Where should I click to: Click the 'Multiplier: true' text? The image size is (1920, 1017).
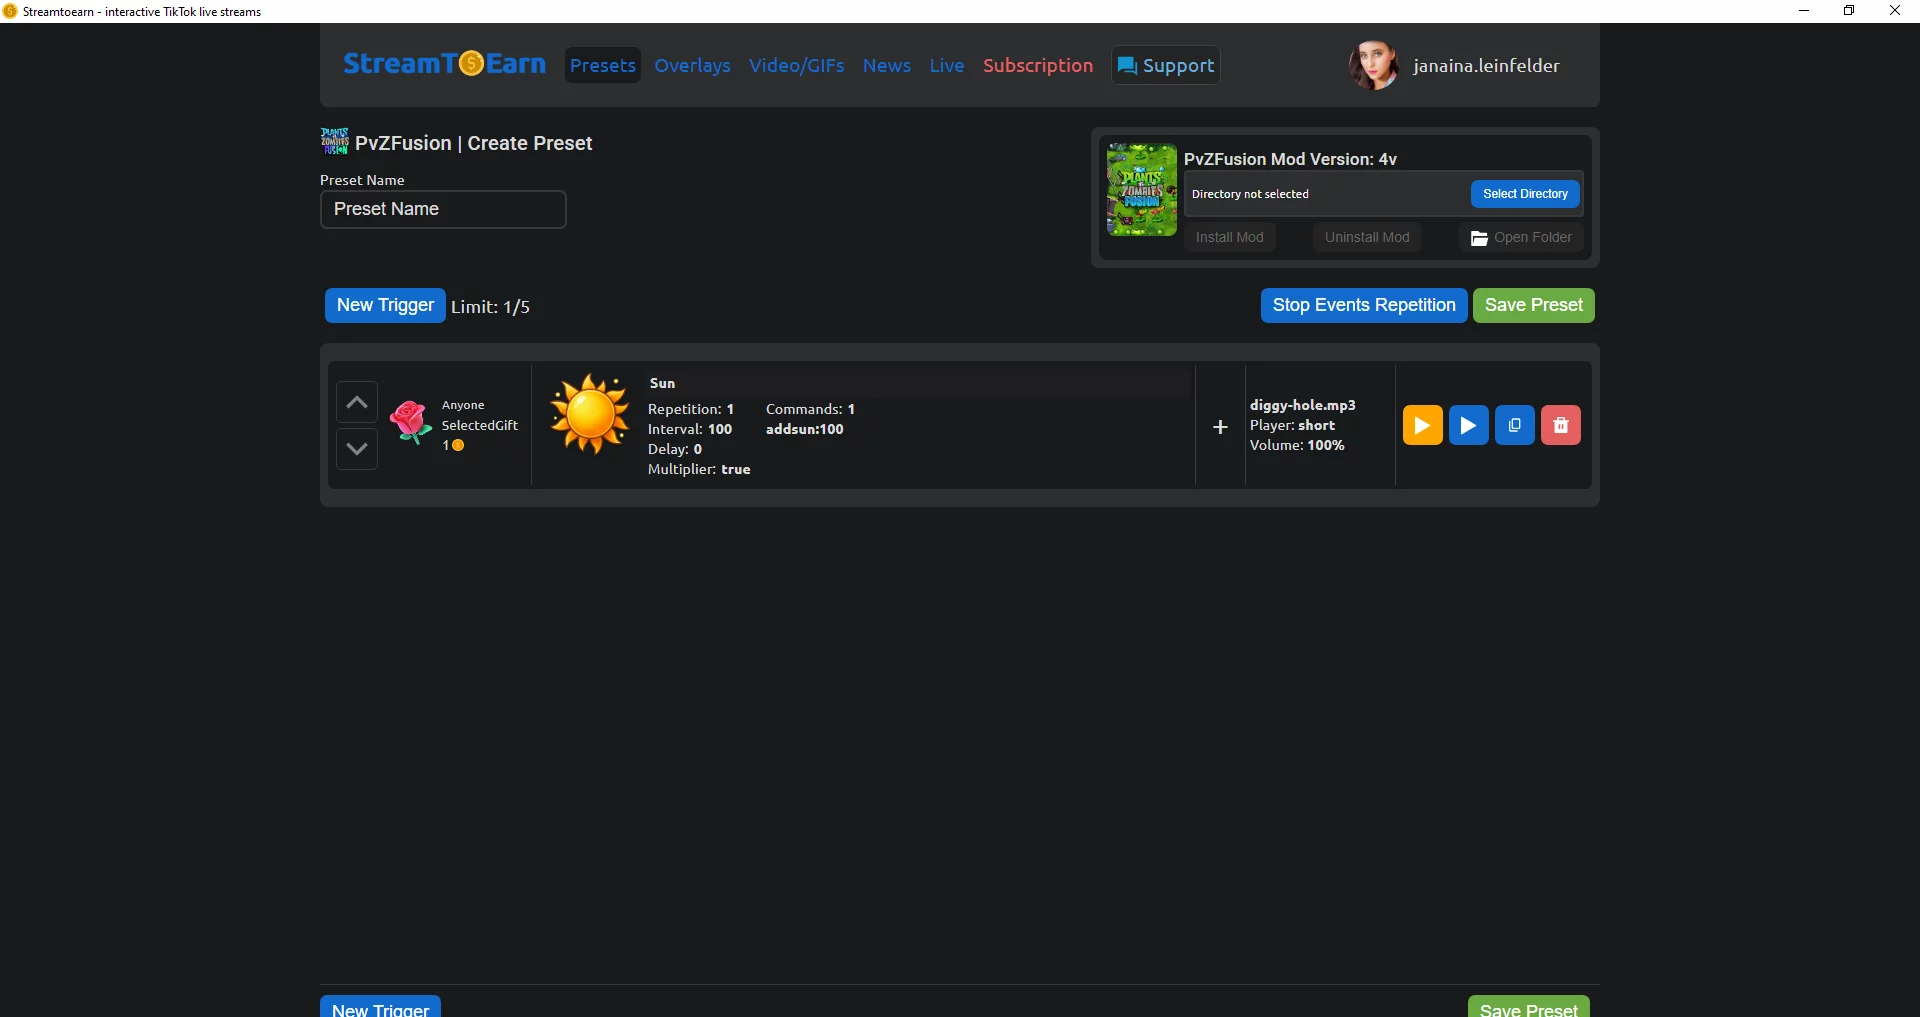coord(699,469)
